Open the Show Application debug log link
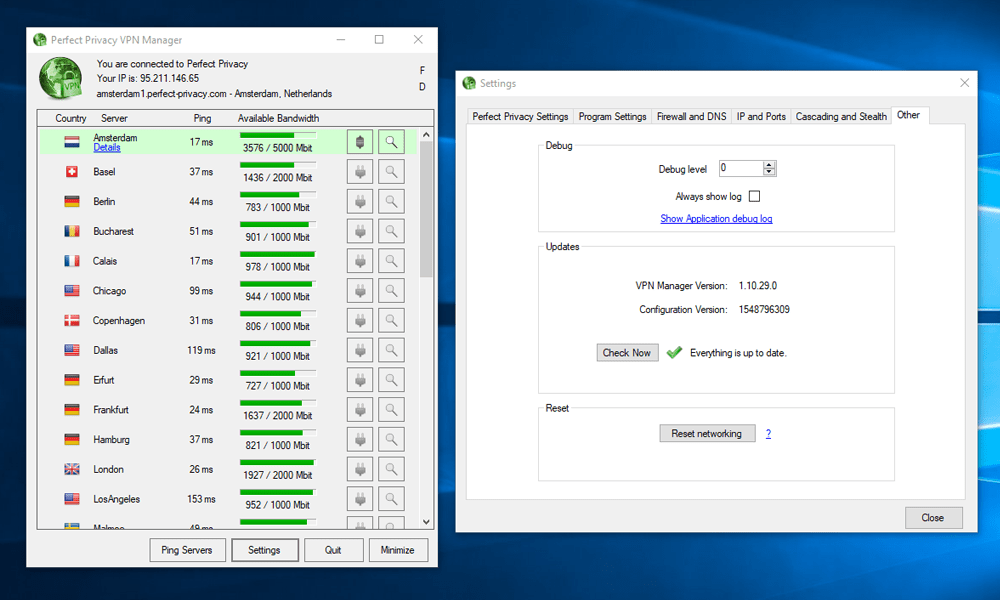The width and height of the screenshot is (1000, 600). [x=716, y=219]
